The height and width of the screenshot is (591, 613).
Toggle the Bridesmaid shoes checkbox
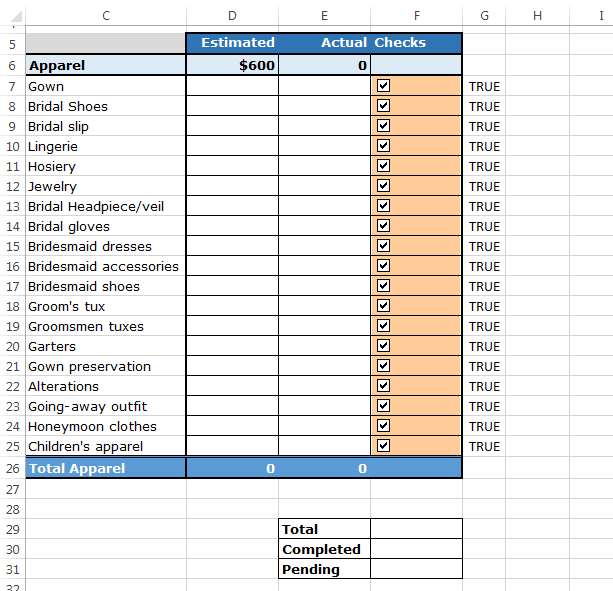(x=383, y=285)
